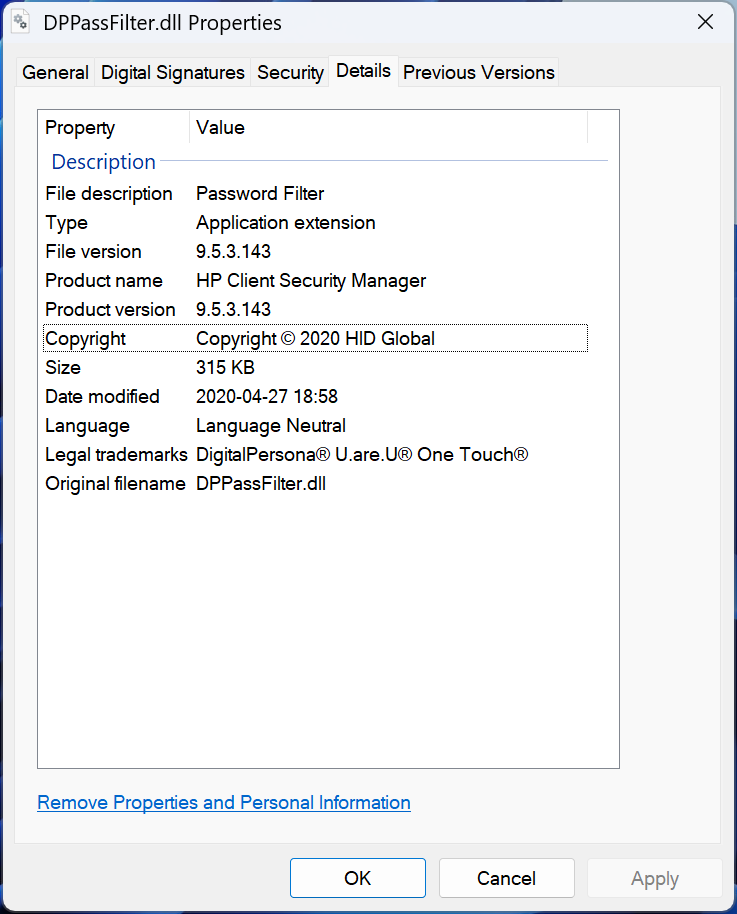The width and height of the screenshot is (737, 914).
Task: Open the Previous Versions tab
Action: tap(479, 72)
